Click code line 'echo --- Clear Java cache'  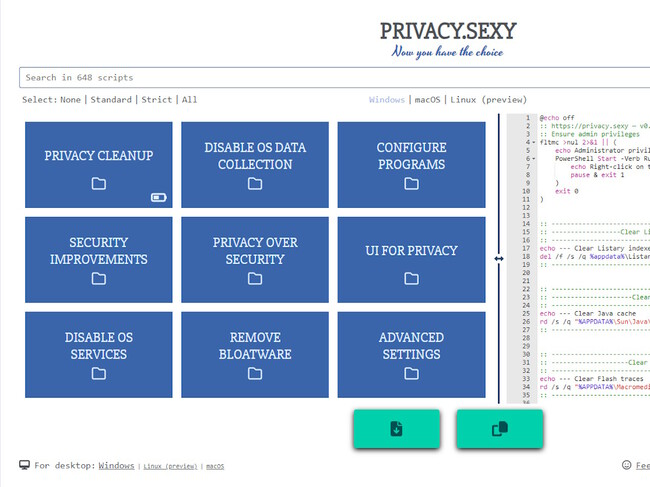pyautogui.click(x=588, y=313)
